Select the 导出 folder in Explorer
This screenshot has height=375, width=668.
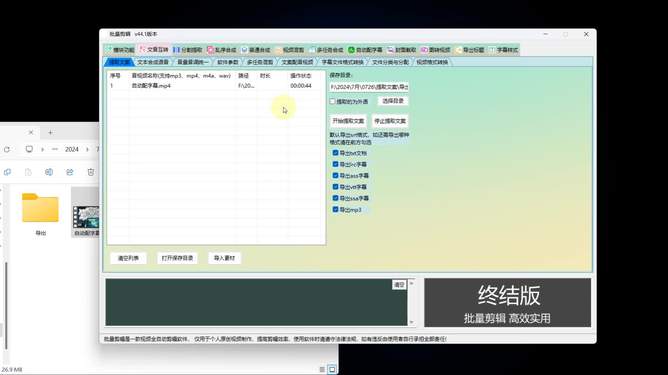click(40, 213)
